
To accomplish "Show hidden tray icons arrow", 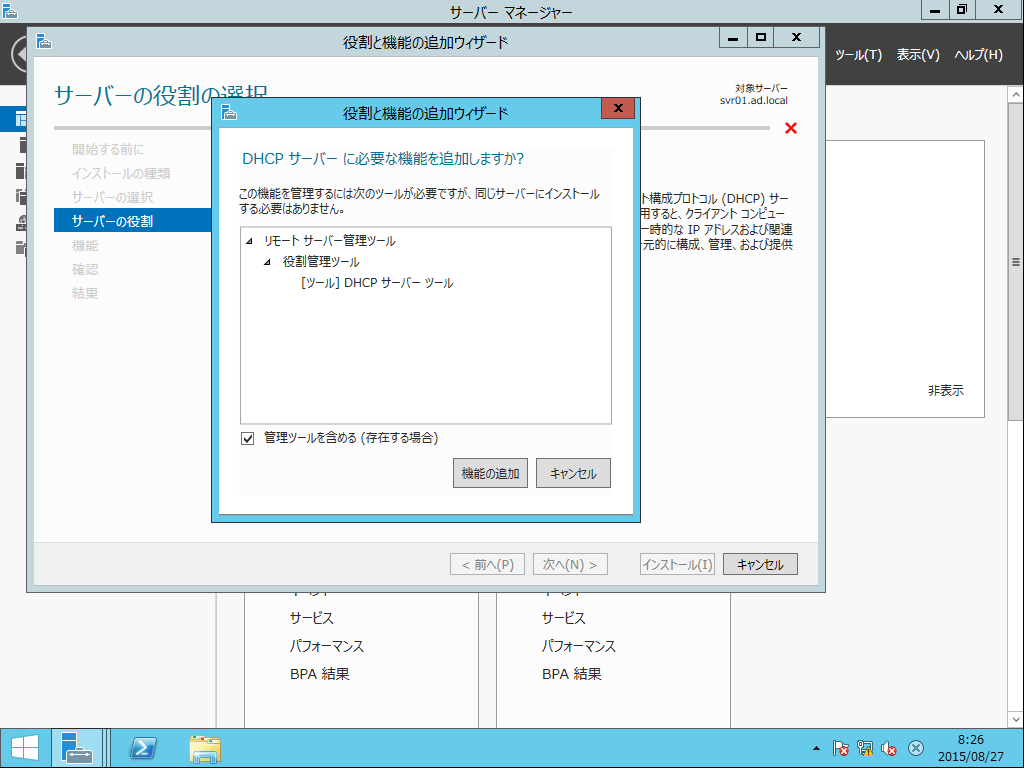I will pyautogui.click(x=816, y=748).
